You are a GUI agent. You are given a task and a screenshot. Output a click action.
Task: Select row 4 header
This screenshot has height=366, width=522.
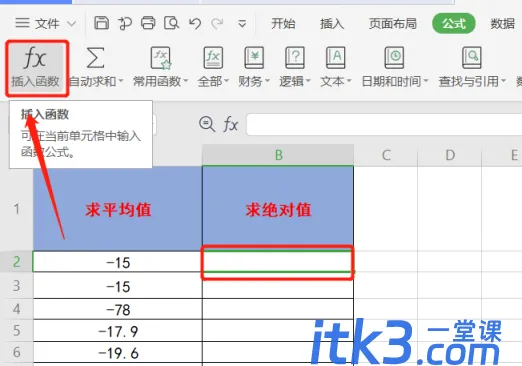(17, 309)
